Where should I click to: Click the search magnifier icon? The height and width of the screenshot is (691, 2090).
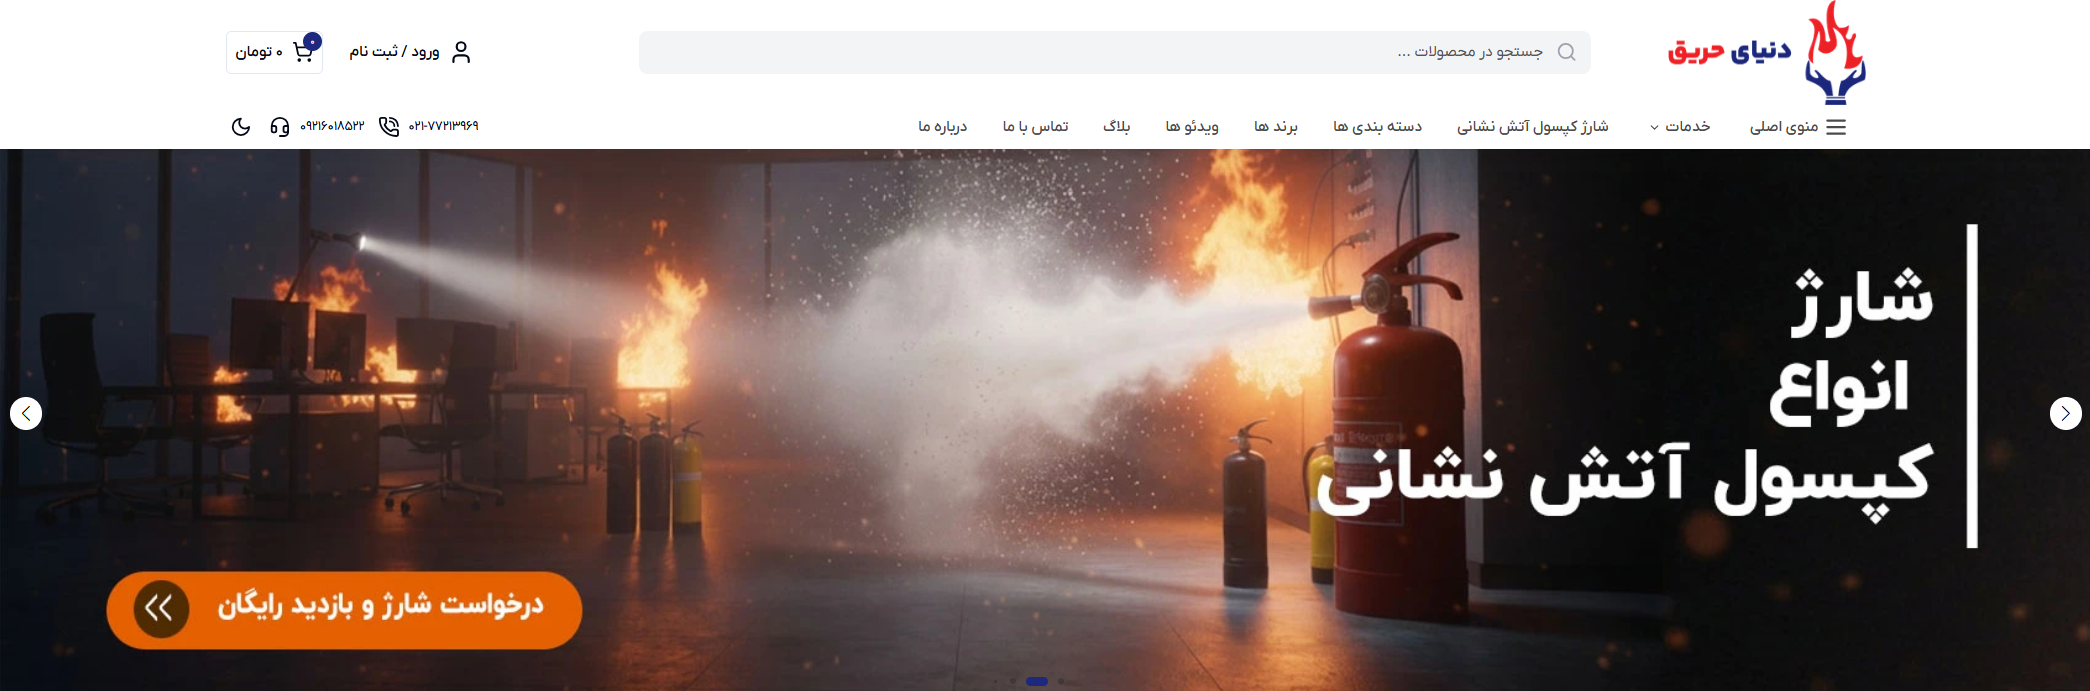click(x=1566, y=52)
